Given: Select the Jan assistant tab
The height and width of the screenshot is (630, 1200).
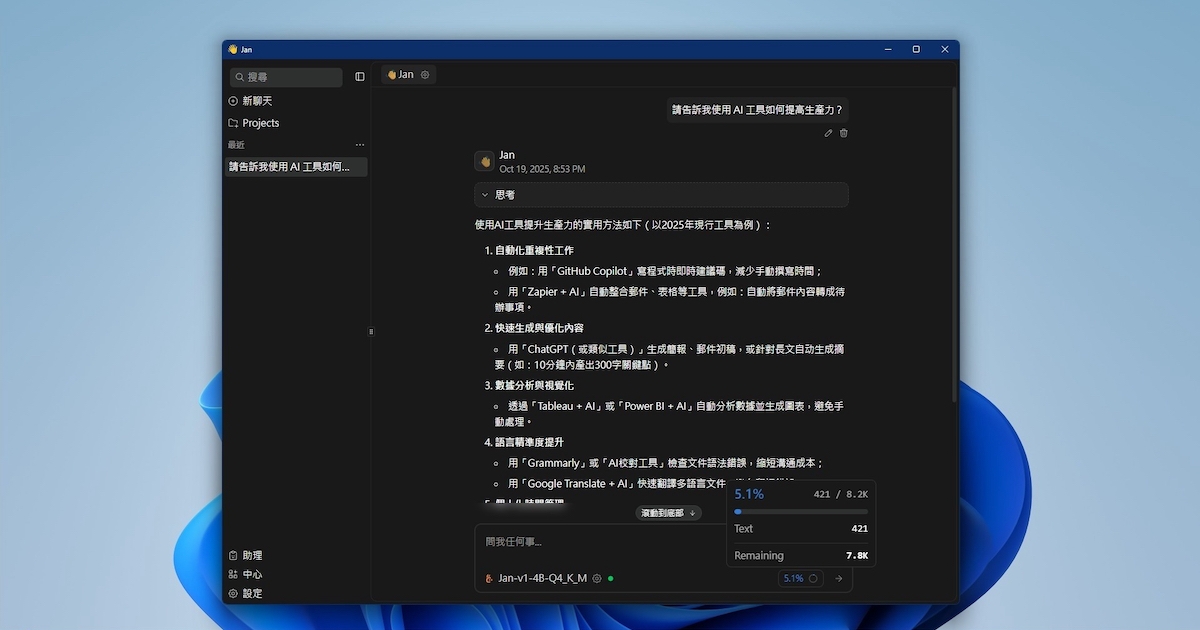Looking at the screenshot, I should click(x=400, y=75).
